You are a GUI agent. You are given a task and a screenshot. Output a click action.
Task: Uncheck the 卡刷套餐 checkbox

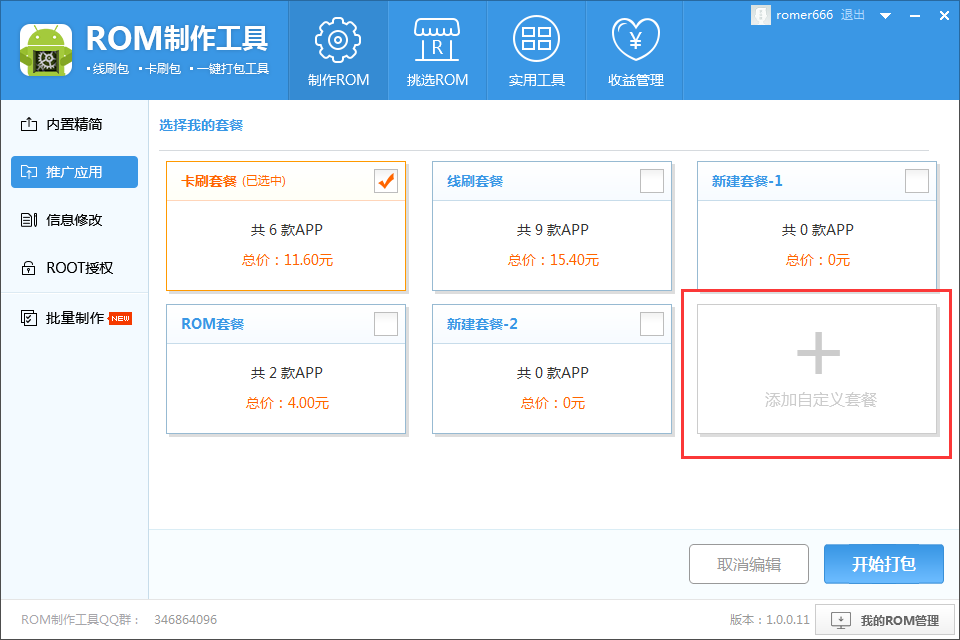tap(385, 181)
